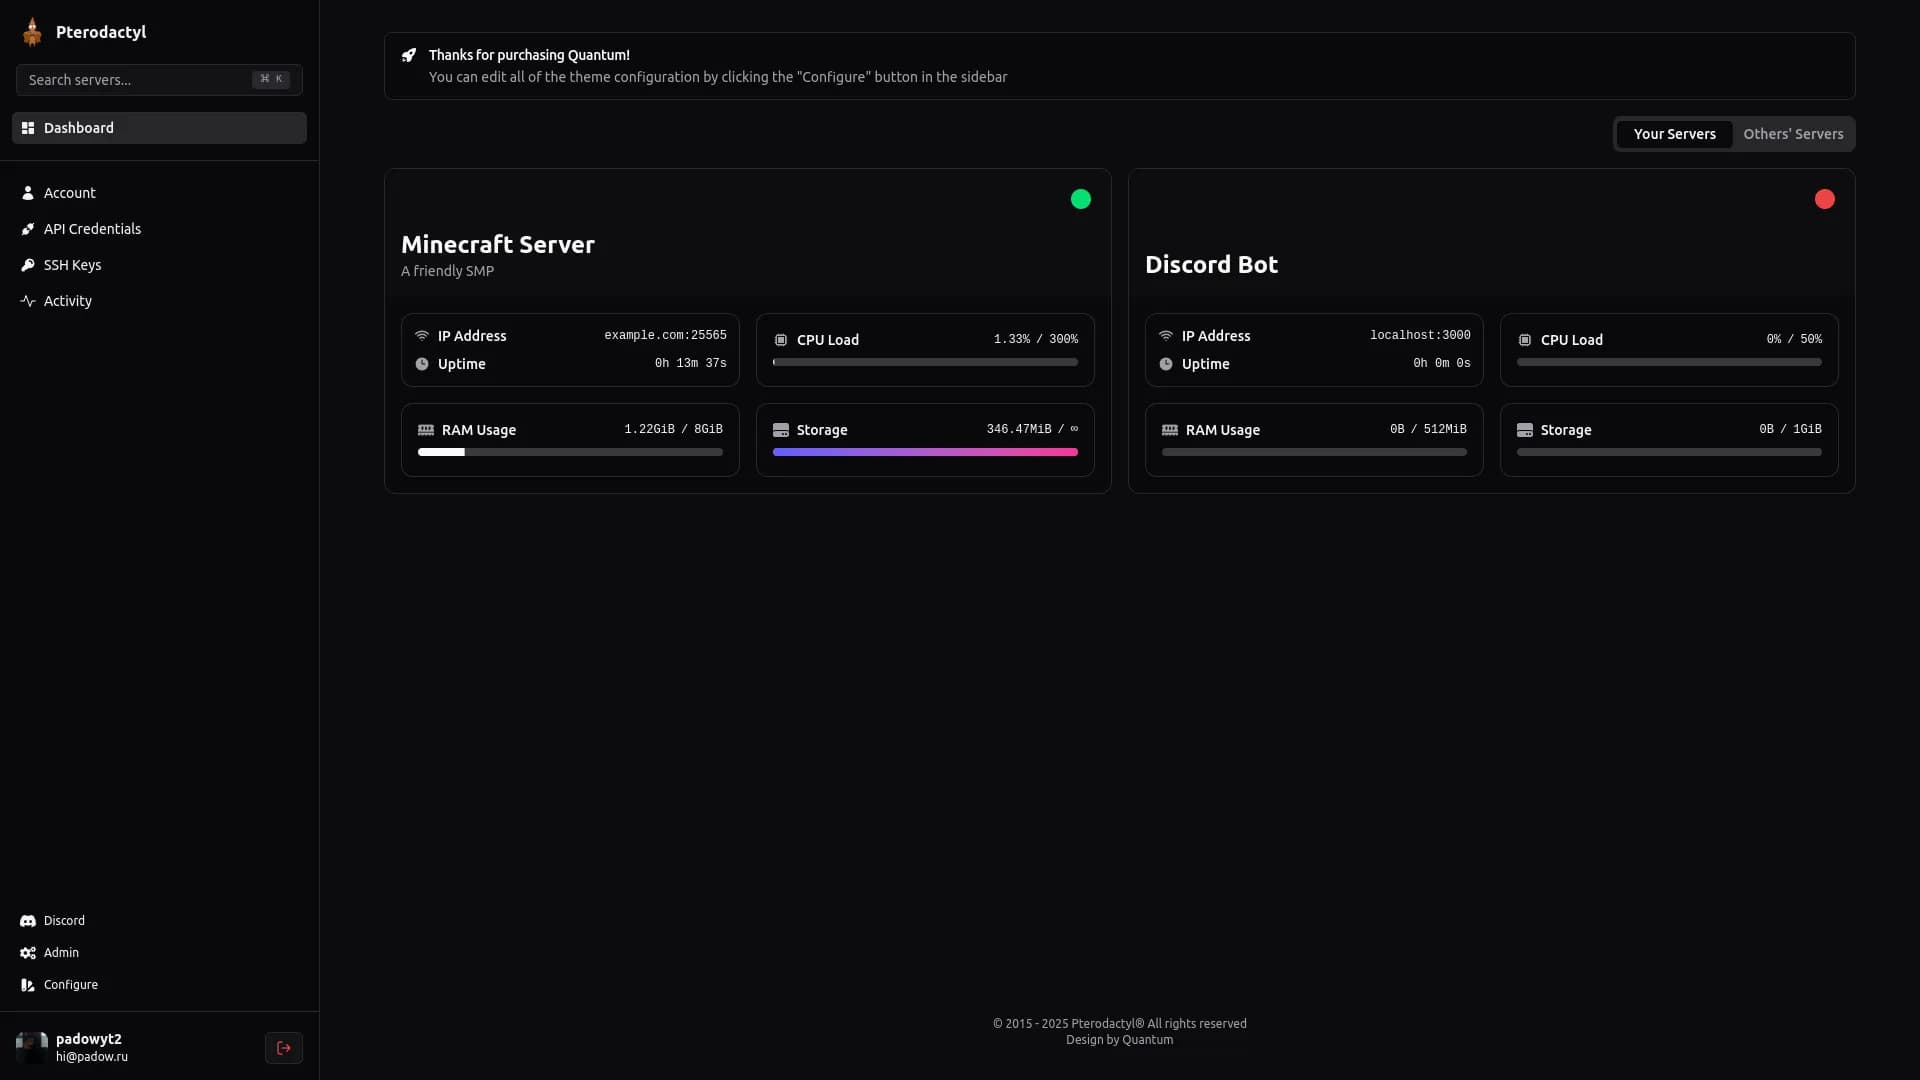Click the IP Address wifi icon on Minecraft Server
The height and width of the screenshot is (1080, 1920).
click(423, 336)
